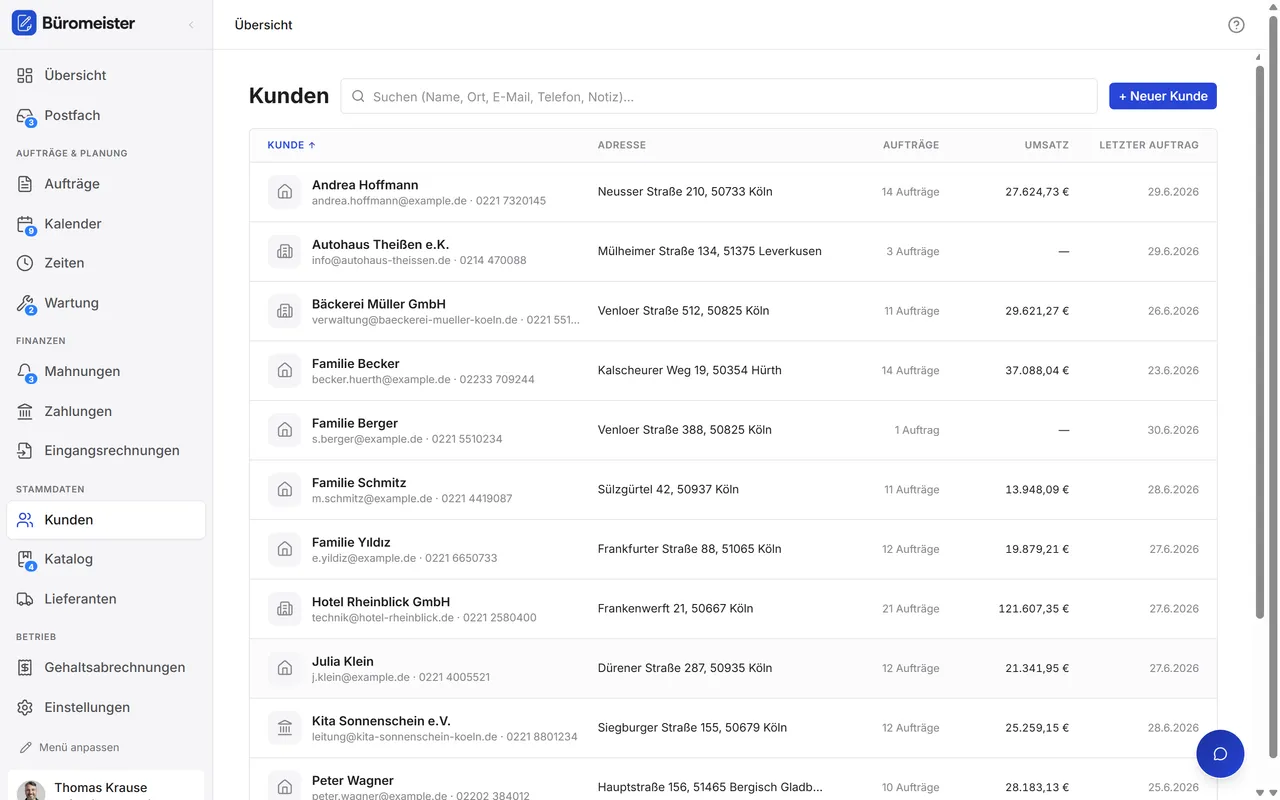1280x800 pixels.
Task: Click building icon next to Bäckerei Müller GmbH
Action: [284, 311]
